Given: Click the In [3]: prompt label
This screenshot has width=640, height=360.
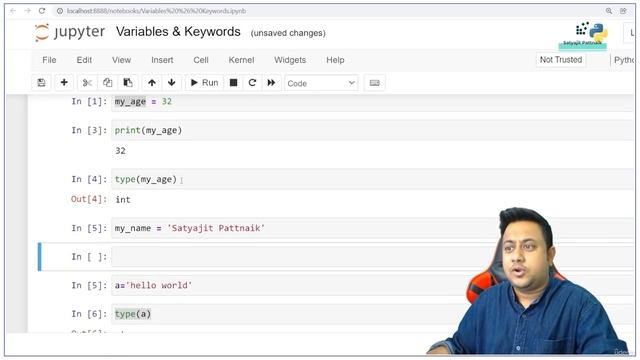Looking at the screenshot, I should point(89,130).
